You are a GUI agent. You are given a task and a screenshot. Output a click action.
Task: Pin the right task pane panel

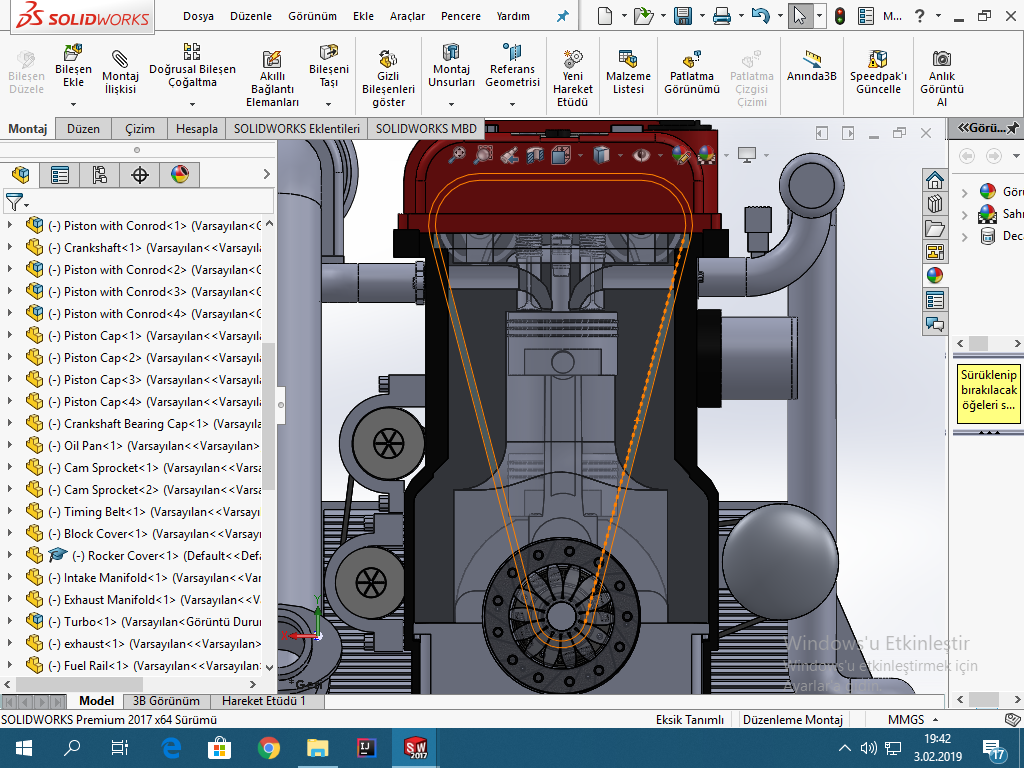1013,128
